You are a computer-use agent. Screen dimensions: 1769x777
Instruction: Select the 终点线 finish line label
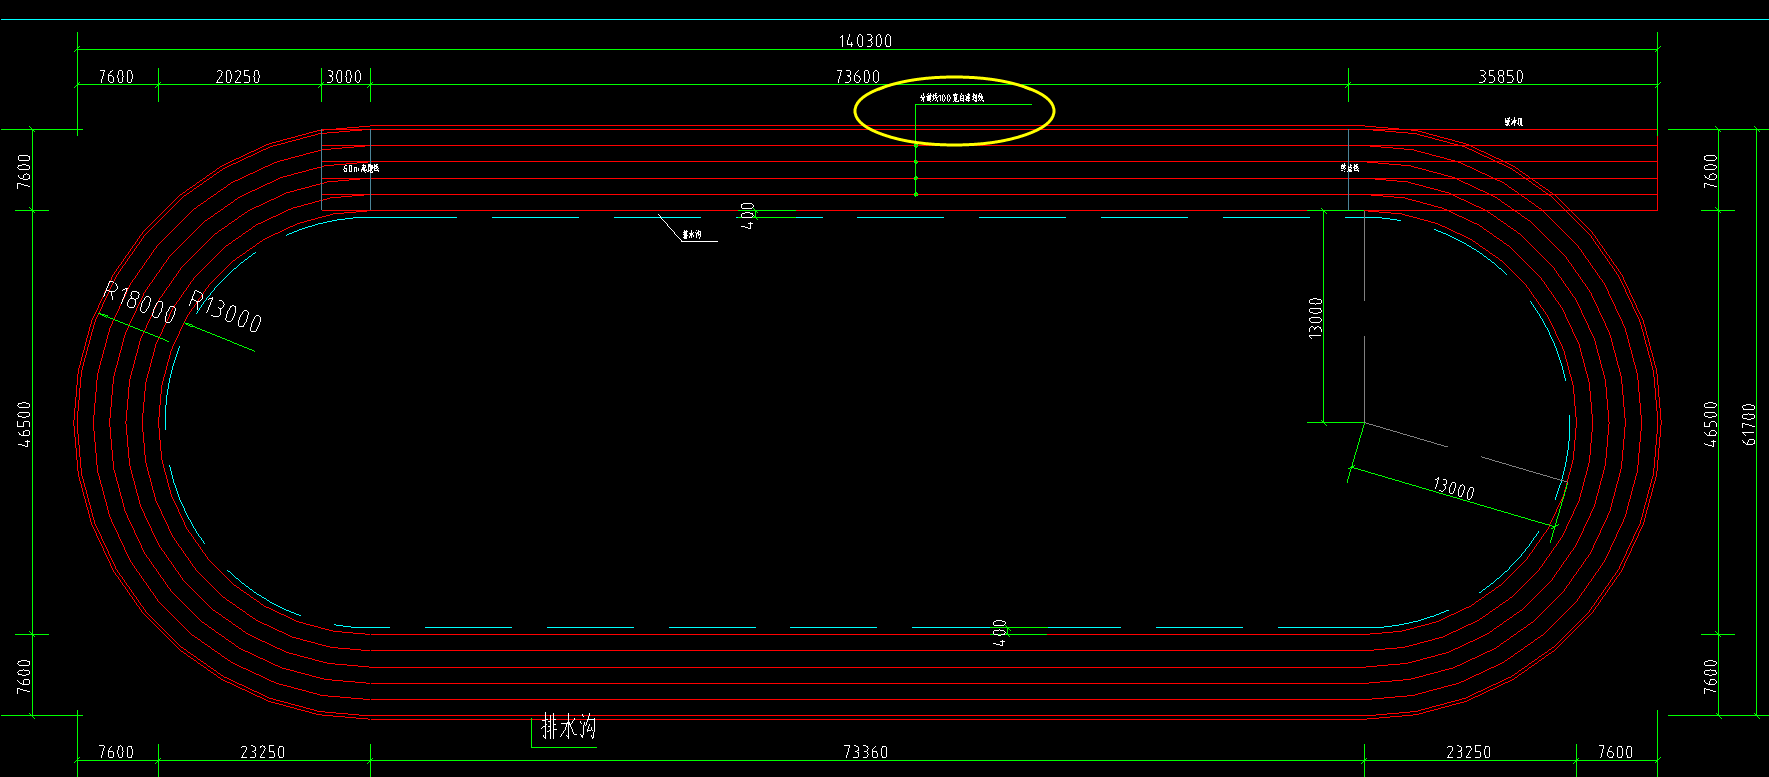tap(1350, 168)
